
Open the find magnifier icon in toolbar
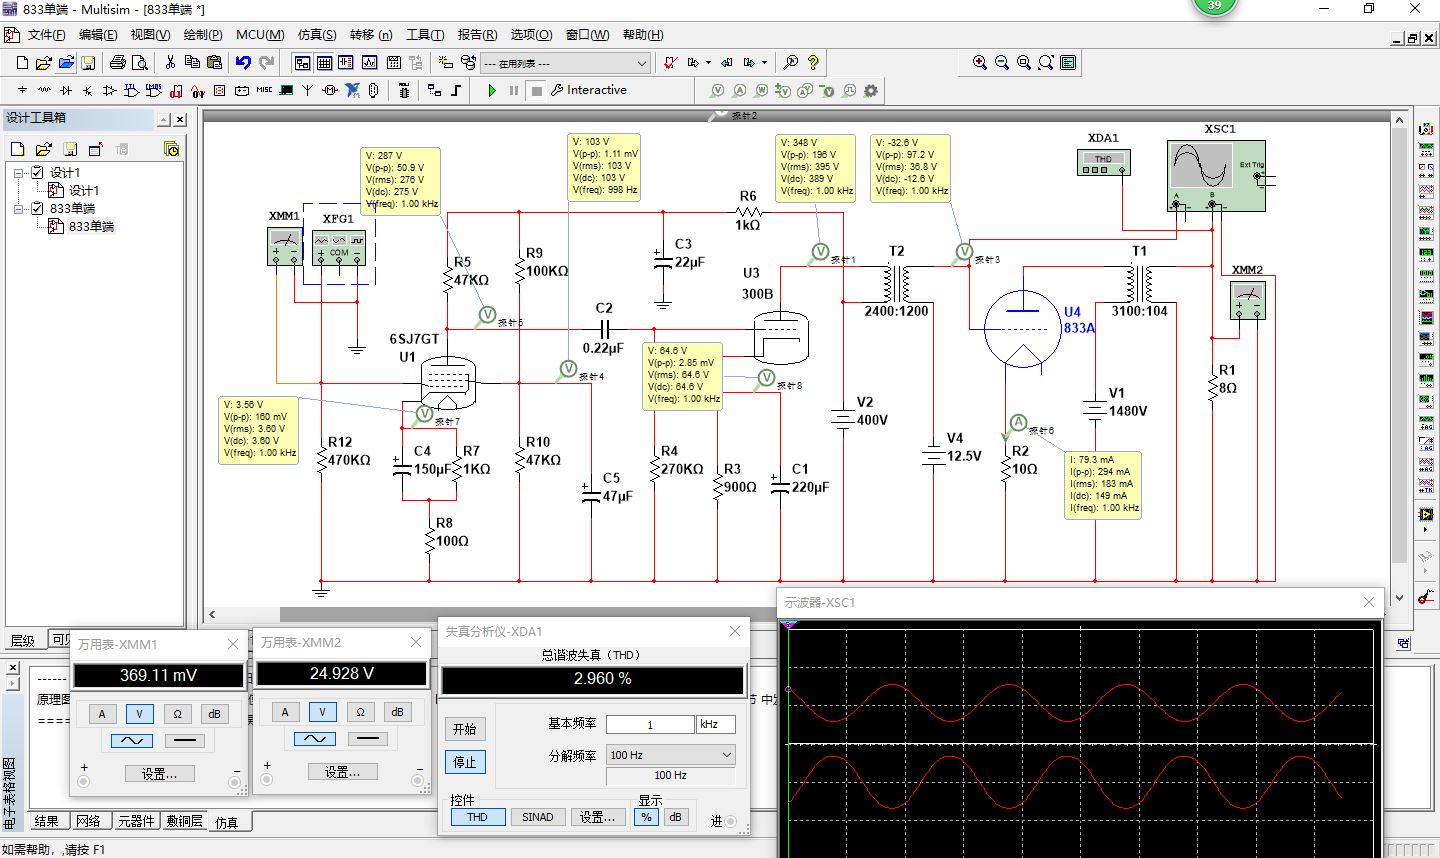(x=790, y=62)
